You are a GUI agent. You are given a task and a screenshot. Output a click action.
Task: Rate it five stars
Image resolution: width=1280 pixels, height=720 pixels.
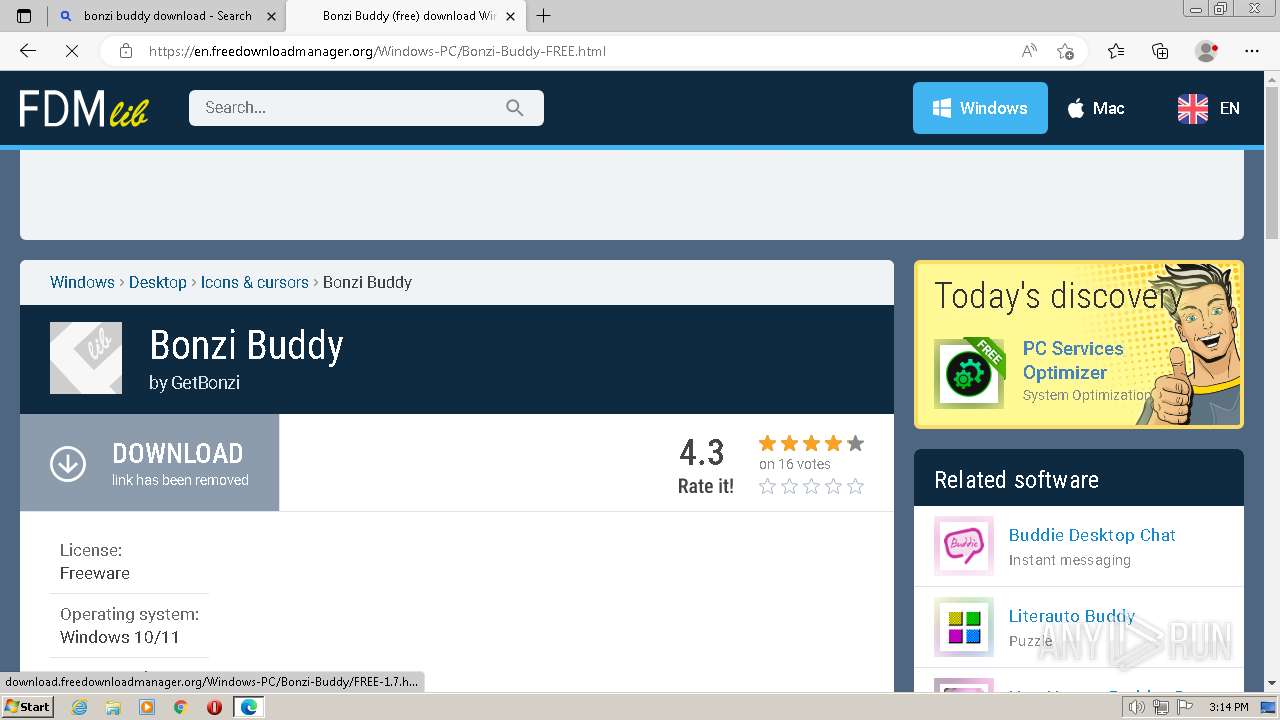click(x=855, y=486)
